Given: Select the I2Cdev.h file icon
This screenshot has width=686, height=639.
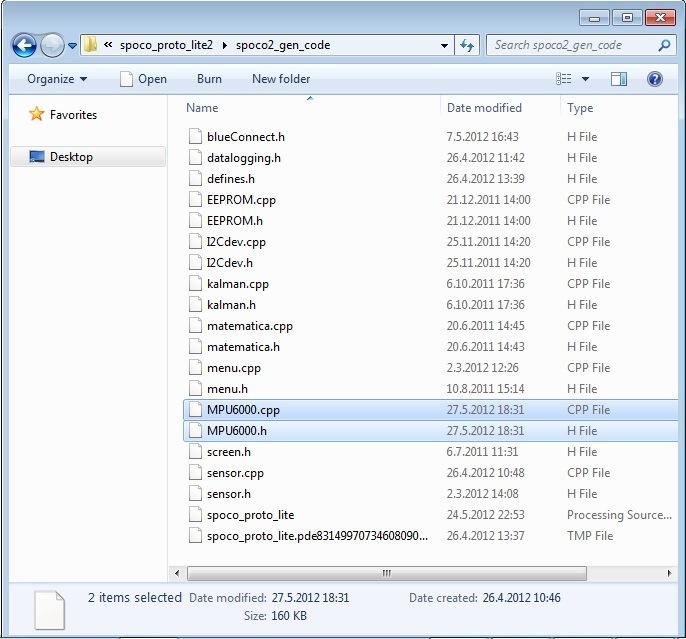Looking at the screenshot, I should click(x=195, y=262).
